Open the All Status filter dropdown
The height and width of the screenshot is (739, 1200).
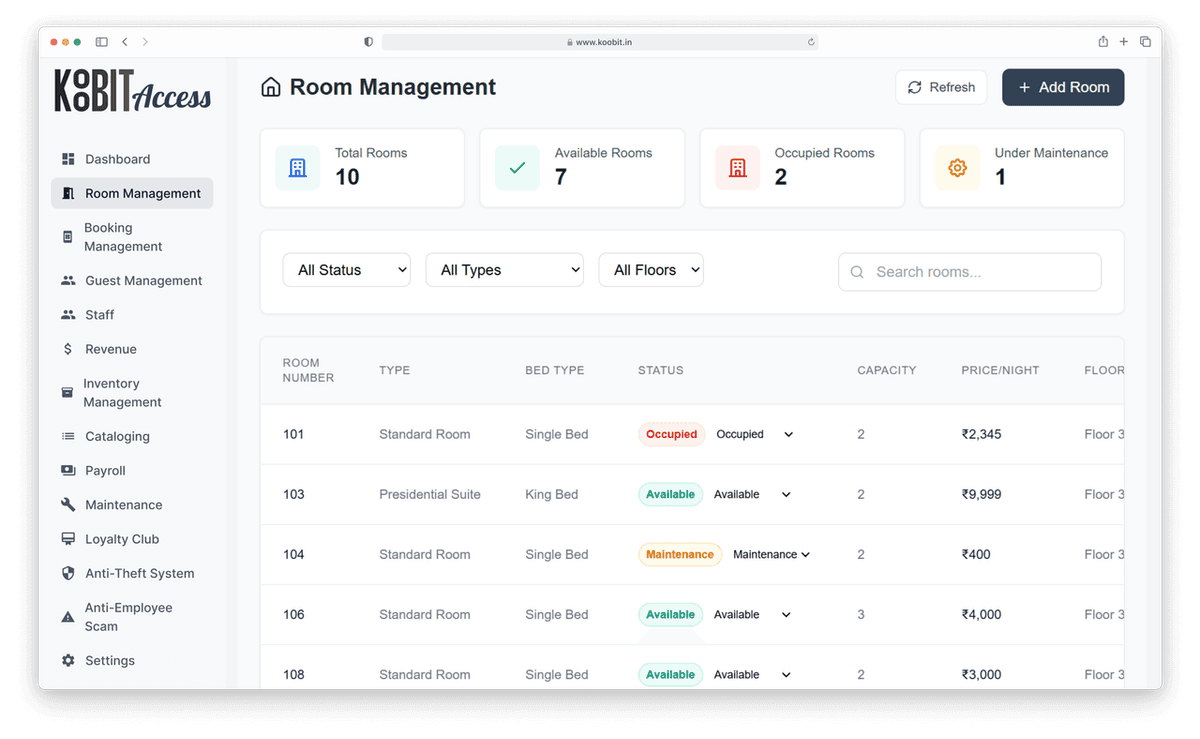pos(346,270)
